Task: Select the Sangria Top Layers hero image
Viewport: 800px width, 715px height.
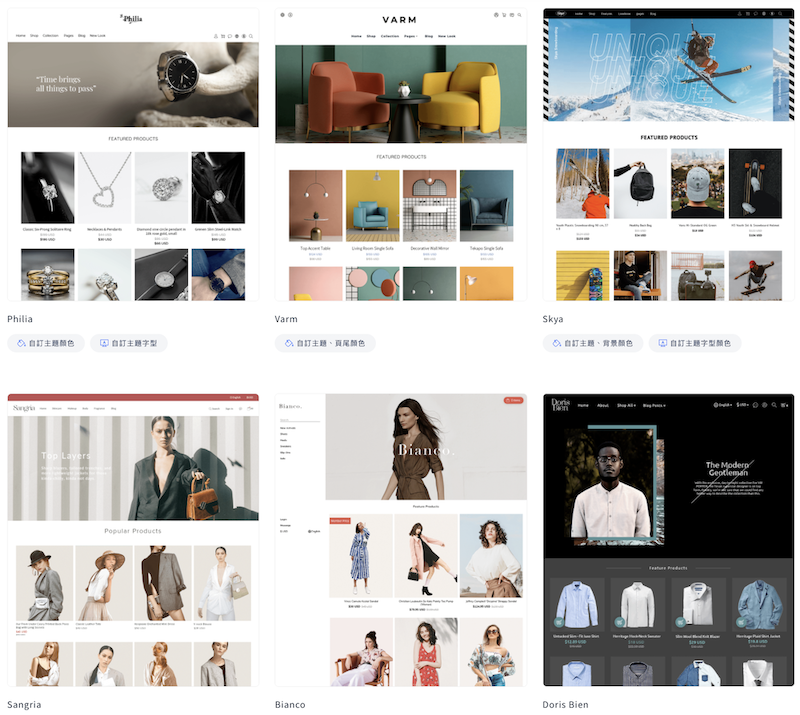Action: coord(133,467)
